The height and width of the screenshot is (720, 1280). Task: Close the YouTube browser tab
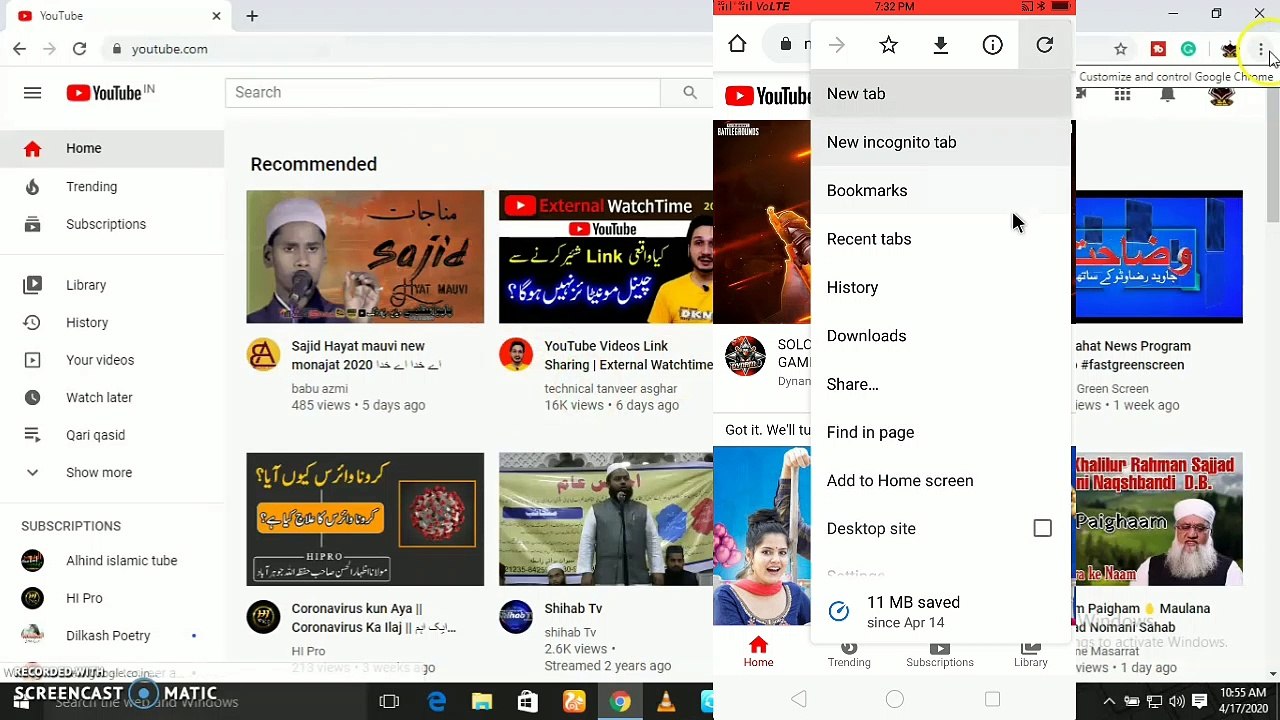pyautogui.click(x=216, y=15)
